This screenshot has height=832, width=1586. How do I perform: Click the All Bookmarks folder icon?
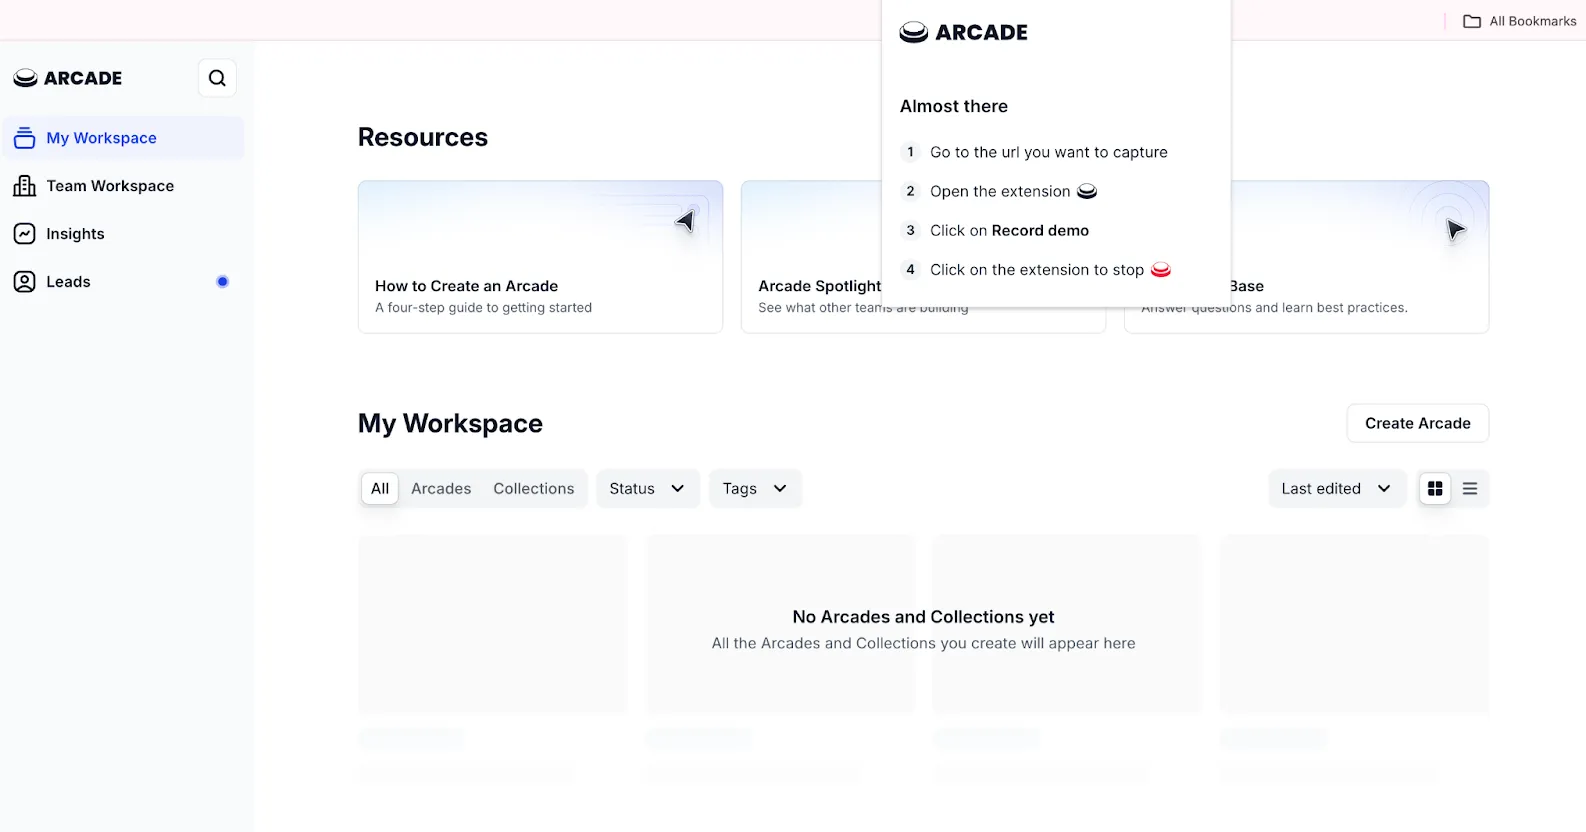tap(1472, 21)
